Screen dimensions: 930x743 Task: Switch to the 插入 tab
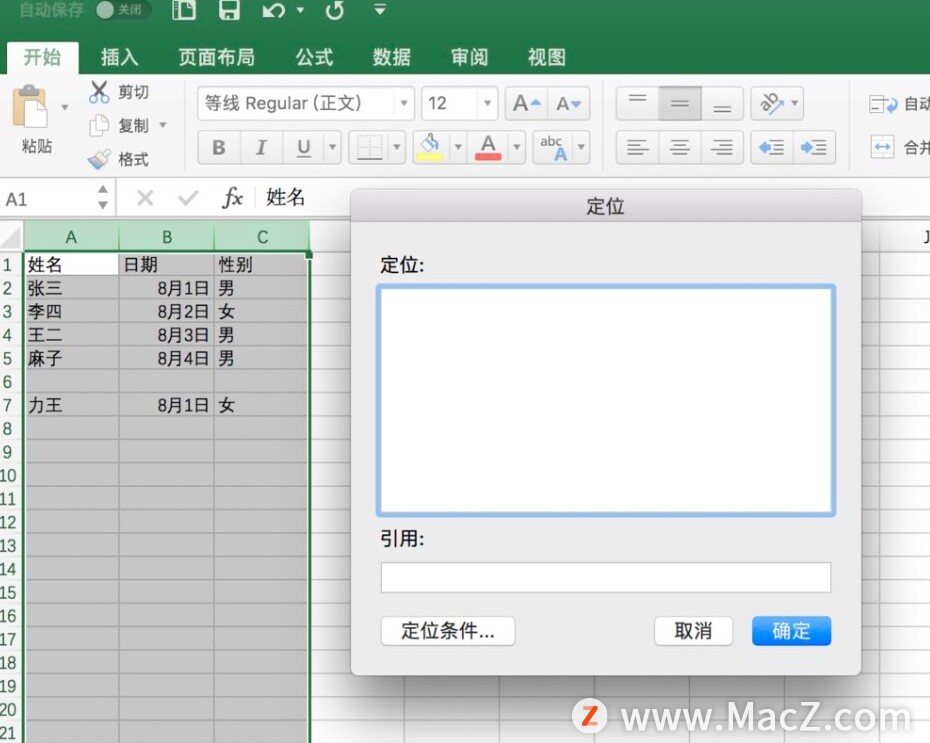coord(119,57)
